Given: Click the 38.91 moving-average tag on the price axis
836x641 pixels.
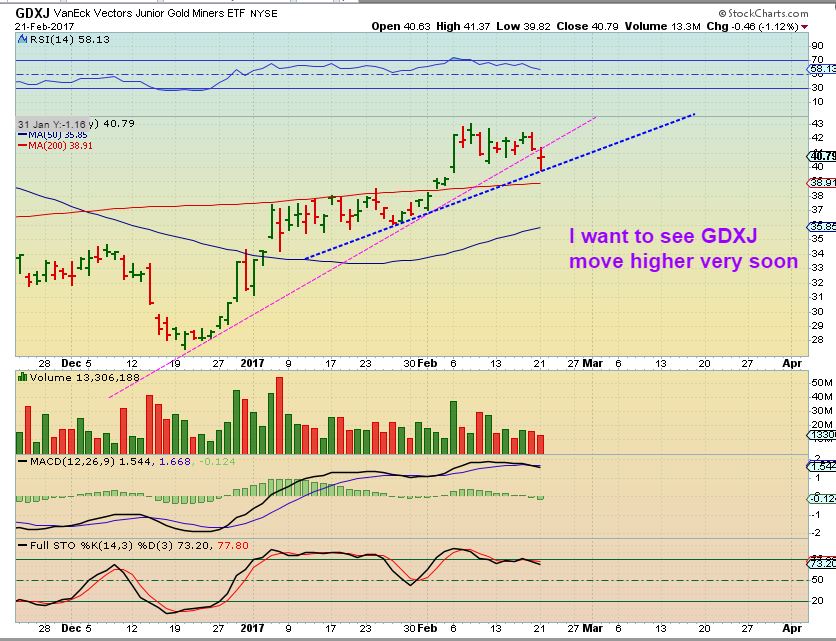Looking at the screenshot, I should tap(822, 182).
